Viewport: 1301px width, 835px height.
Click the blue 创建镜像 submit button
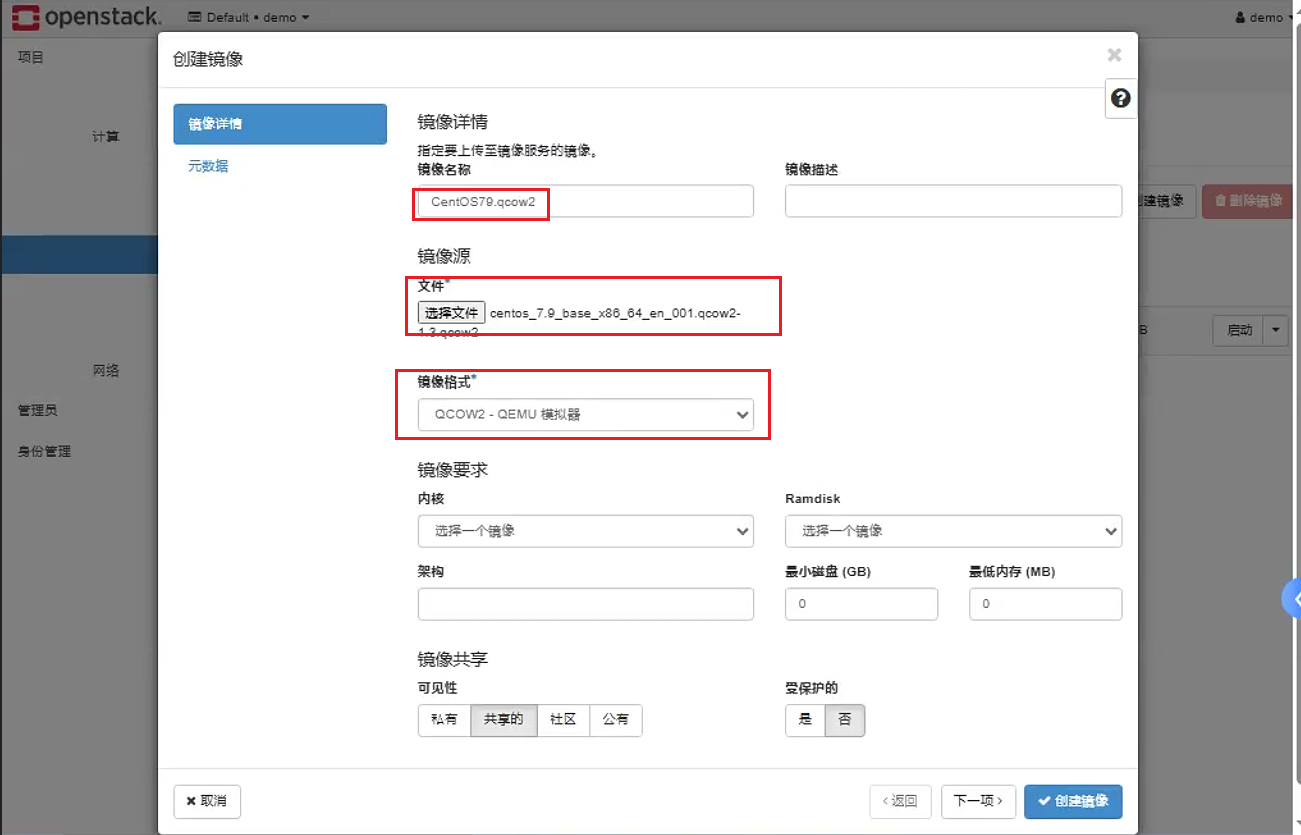click(x=1073, y=801)
